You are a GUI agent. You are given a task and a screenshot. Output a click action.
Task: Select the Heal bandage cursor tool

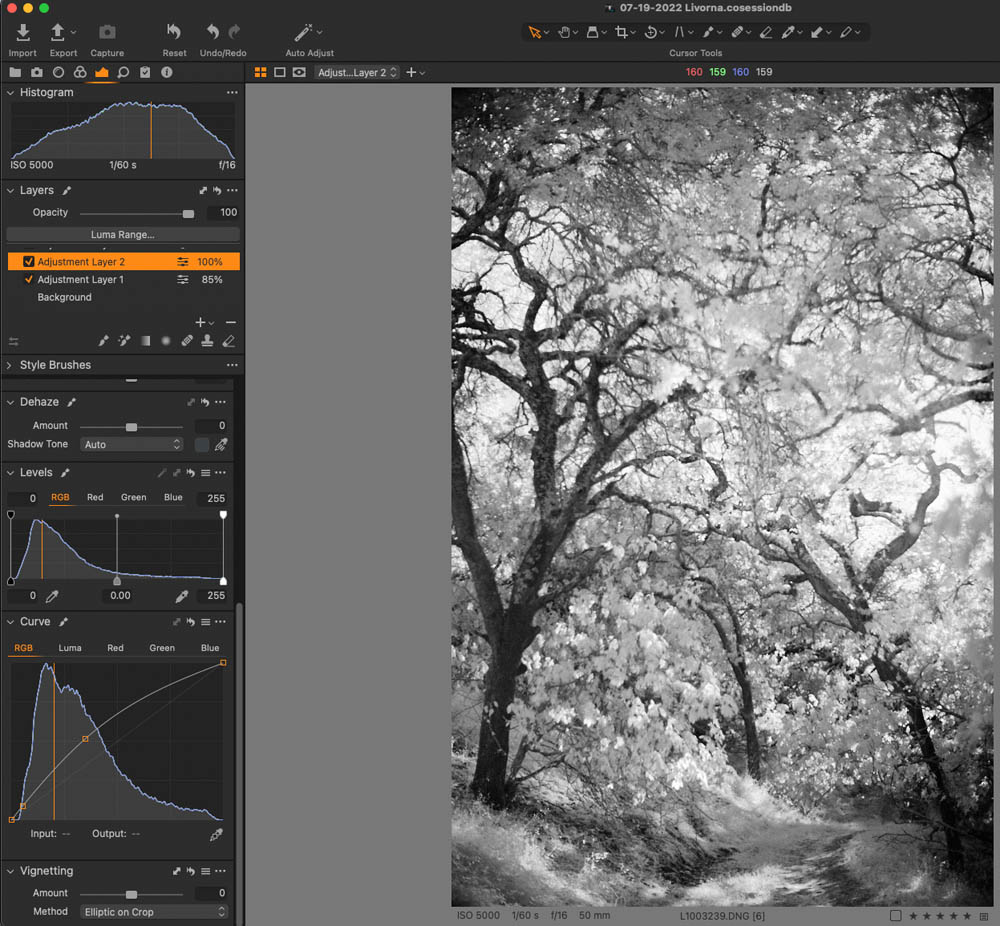point(737,32)
